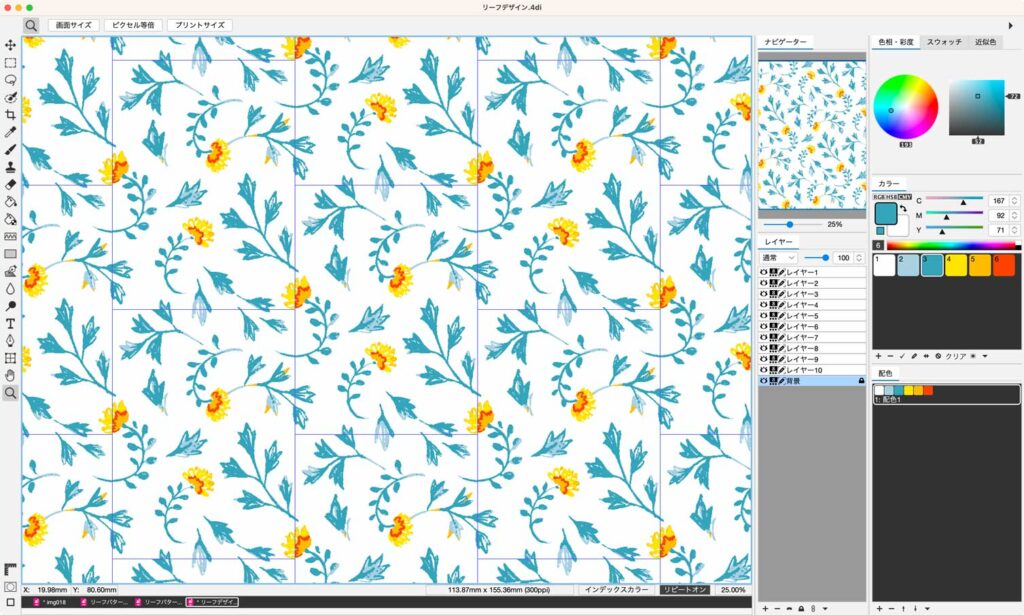Viewport: 1024px width, 615px height.
Task: Click the 画面サイズ button
Action: [73, 25]
